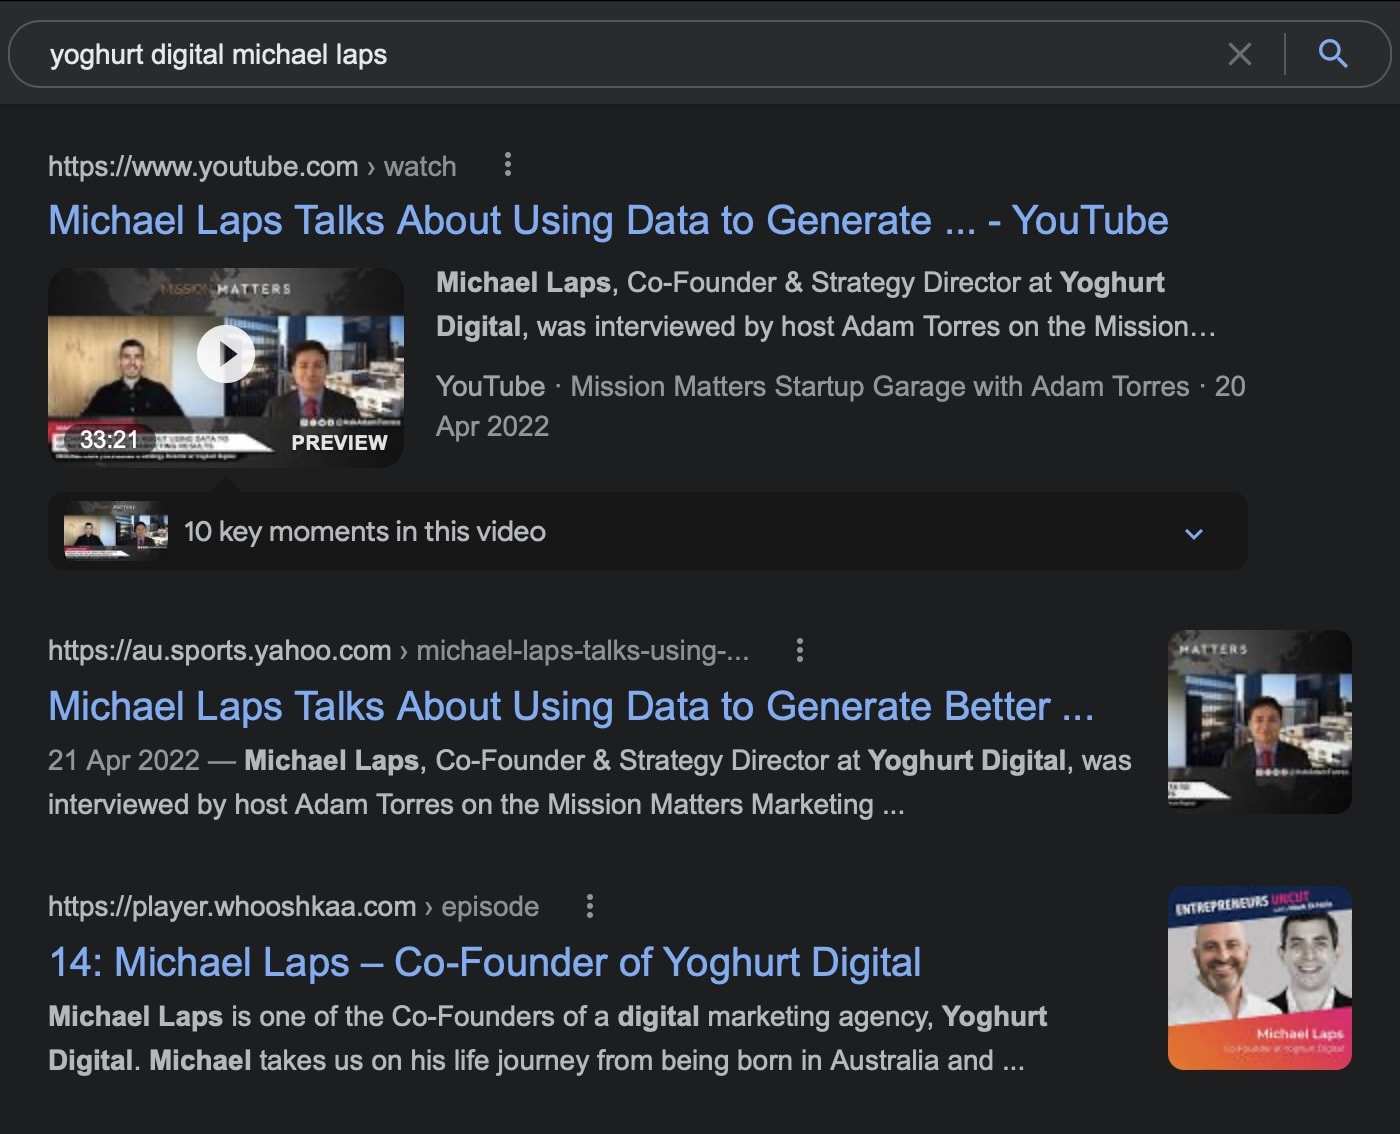Open the three-dot menu beside the youtube.com result
The height and width of the screenshot is (1134, 1400).
click(x=508, y=164)
